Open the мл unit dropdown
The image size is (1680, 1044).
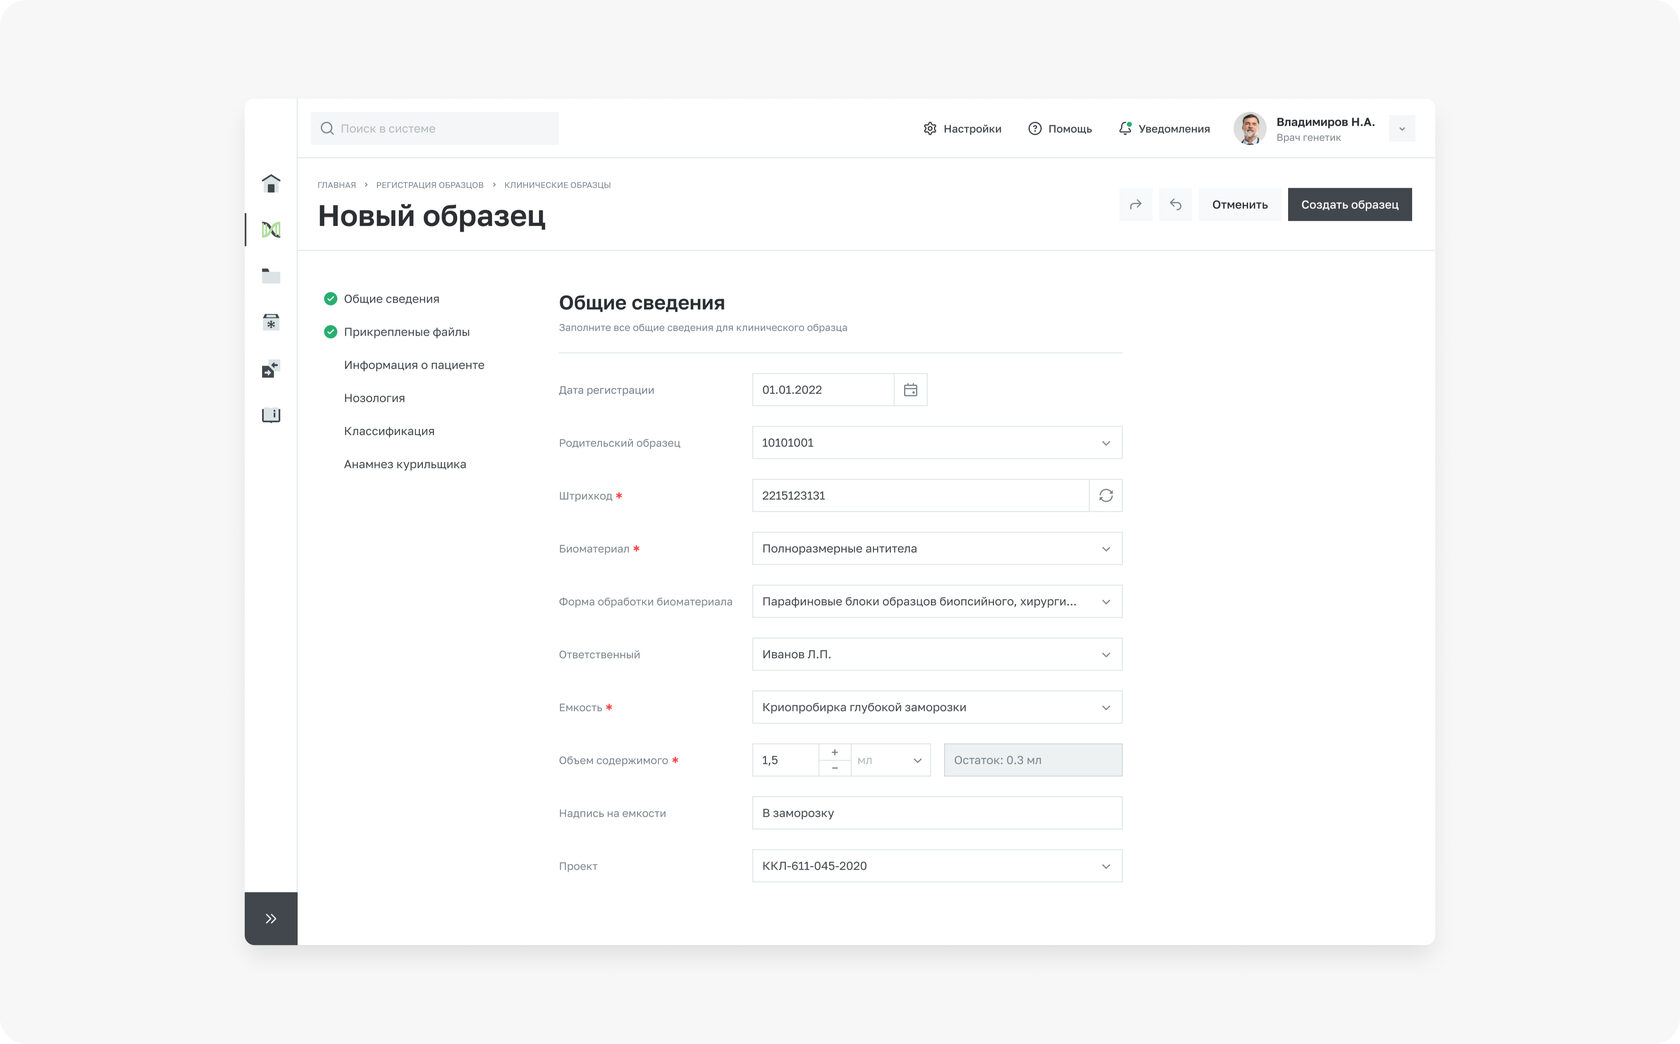click(x=891, y=761)
